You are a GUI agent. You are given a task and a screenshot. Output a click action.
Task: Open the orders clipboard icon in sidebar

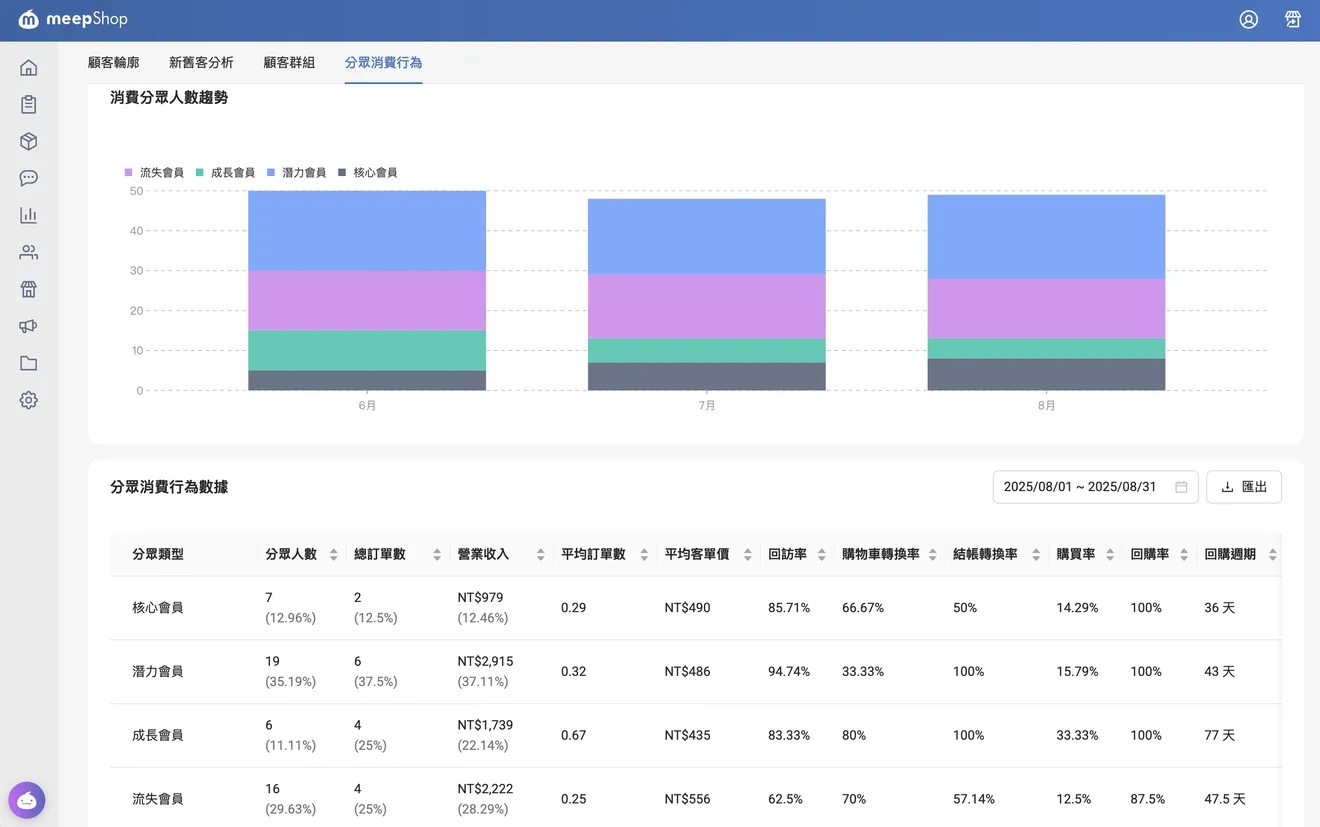pyautogui.click(x=28, y=105)
